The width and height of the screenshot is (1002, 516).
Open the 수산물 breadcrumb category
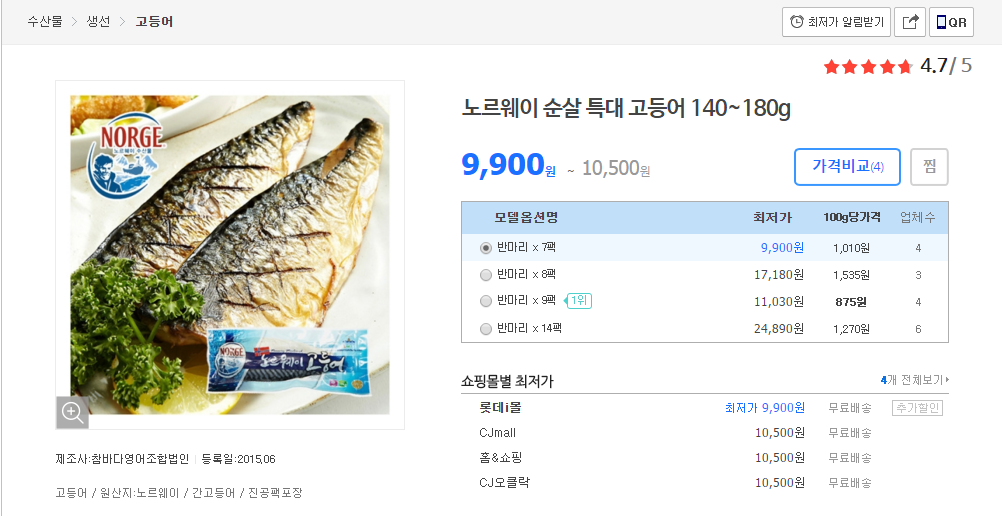[47, 21]
